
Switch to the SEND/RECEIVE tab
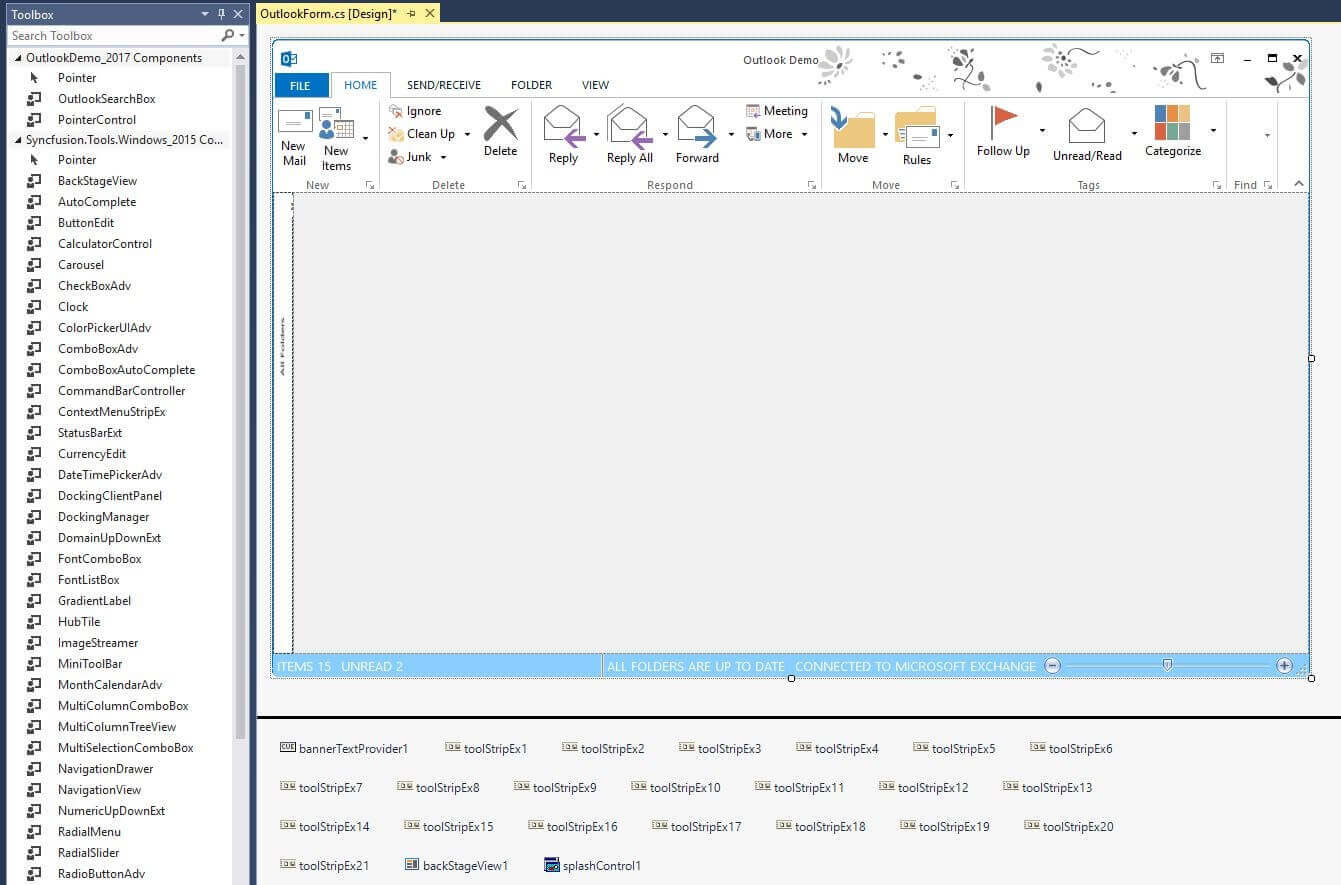coord(444,85)
